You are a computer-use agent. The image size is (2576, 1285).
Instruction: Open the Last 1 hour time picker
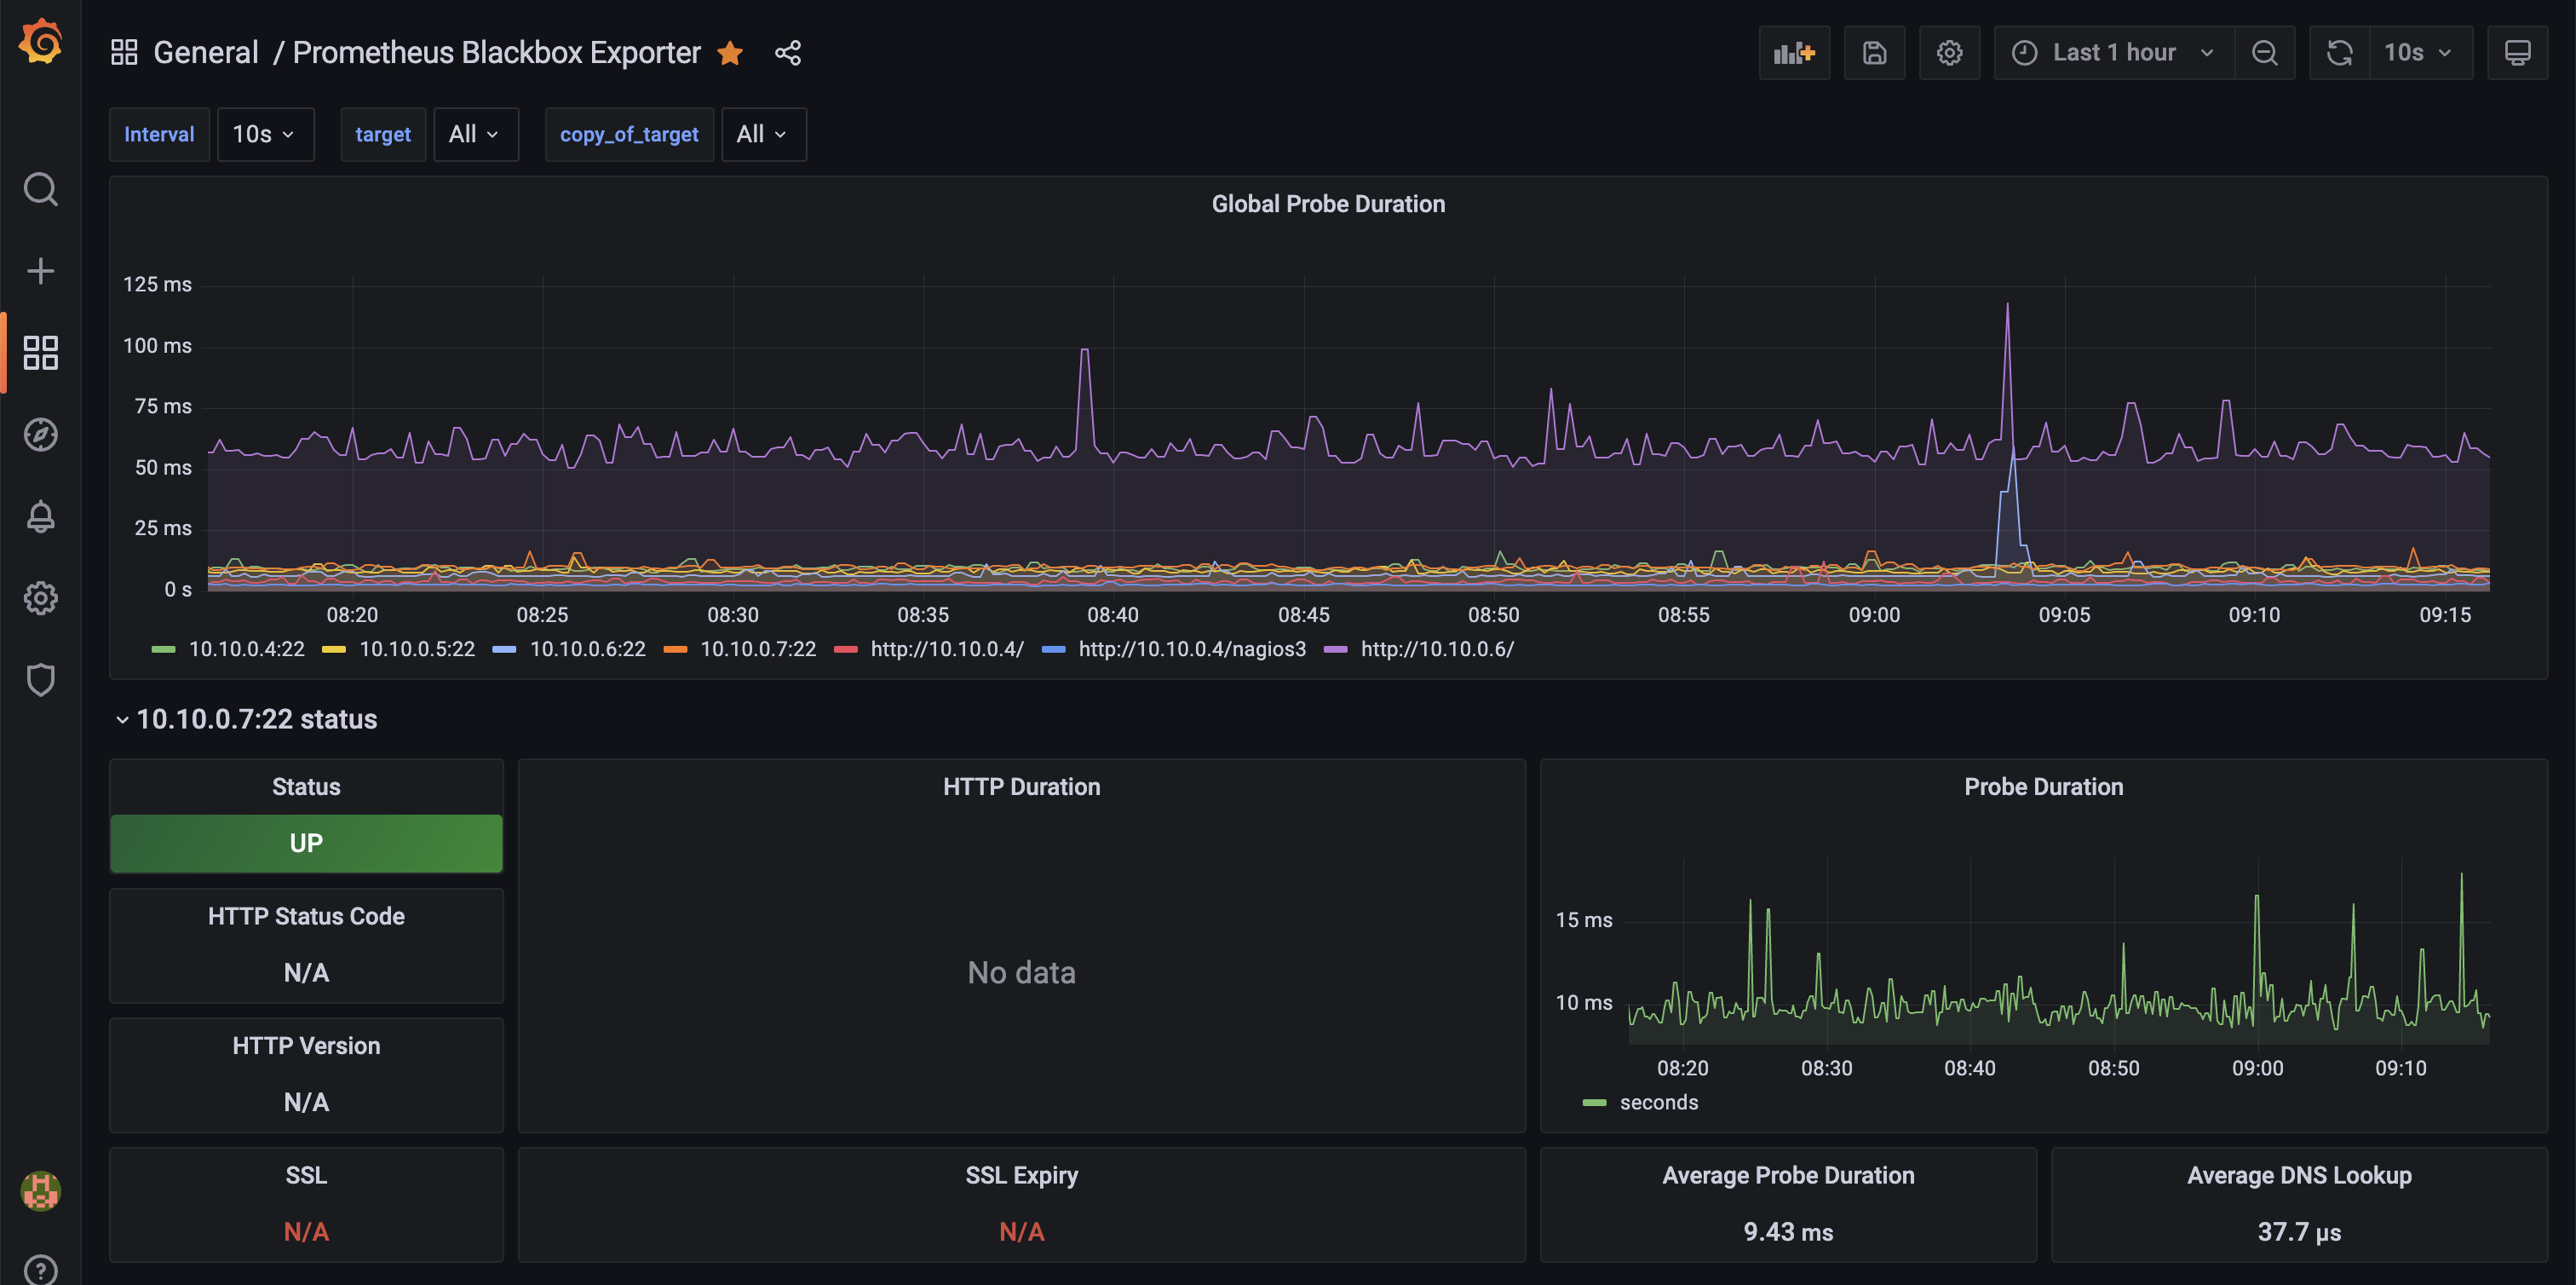[x=2113, y=53]
